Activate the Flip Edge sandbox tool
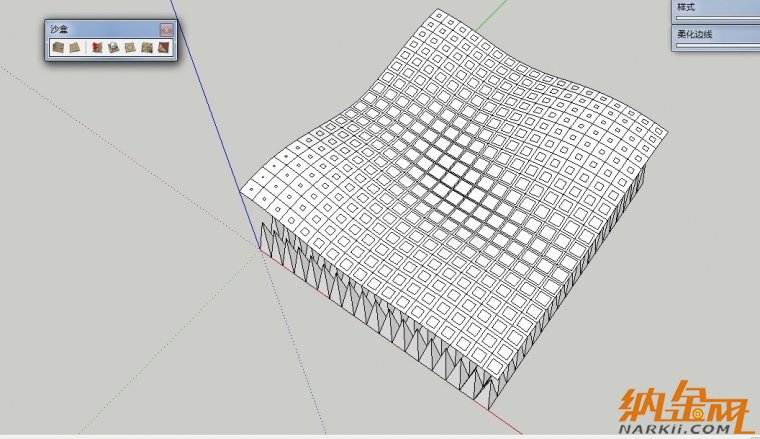The width and height of the screenshot is (760, 439). (162, 47)
